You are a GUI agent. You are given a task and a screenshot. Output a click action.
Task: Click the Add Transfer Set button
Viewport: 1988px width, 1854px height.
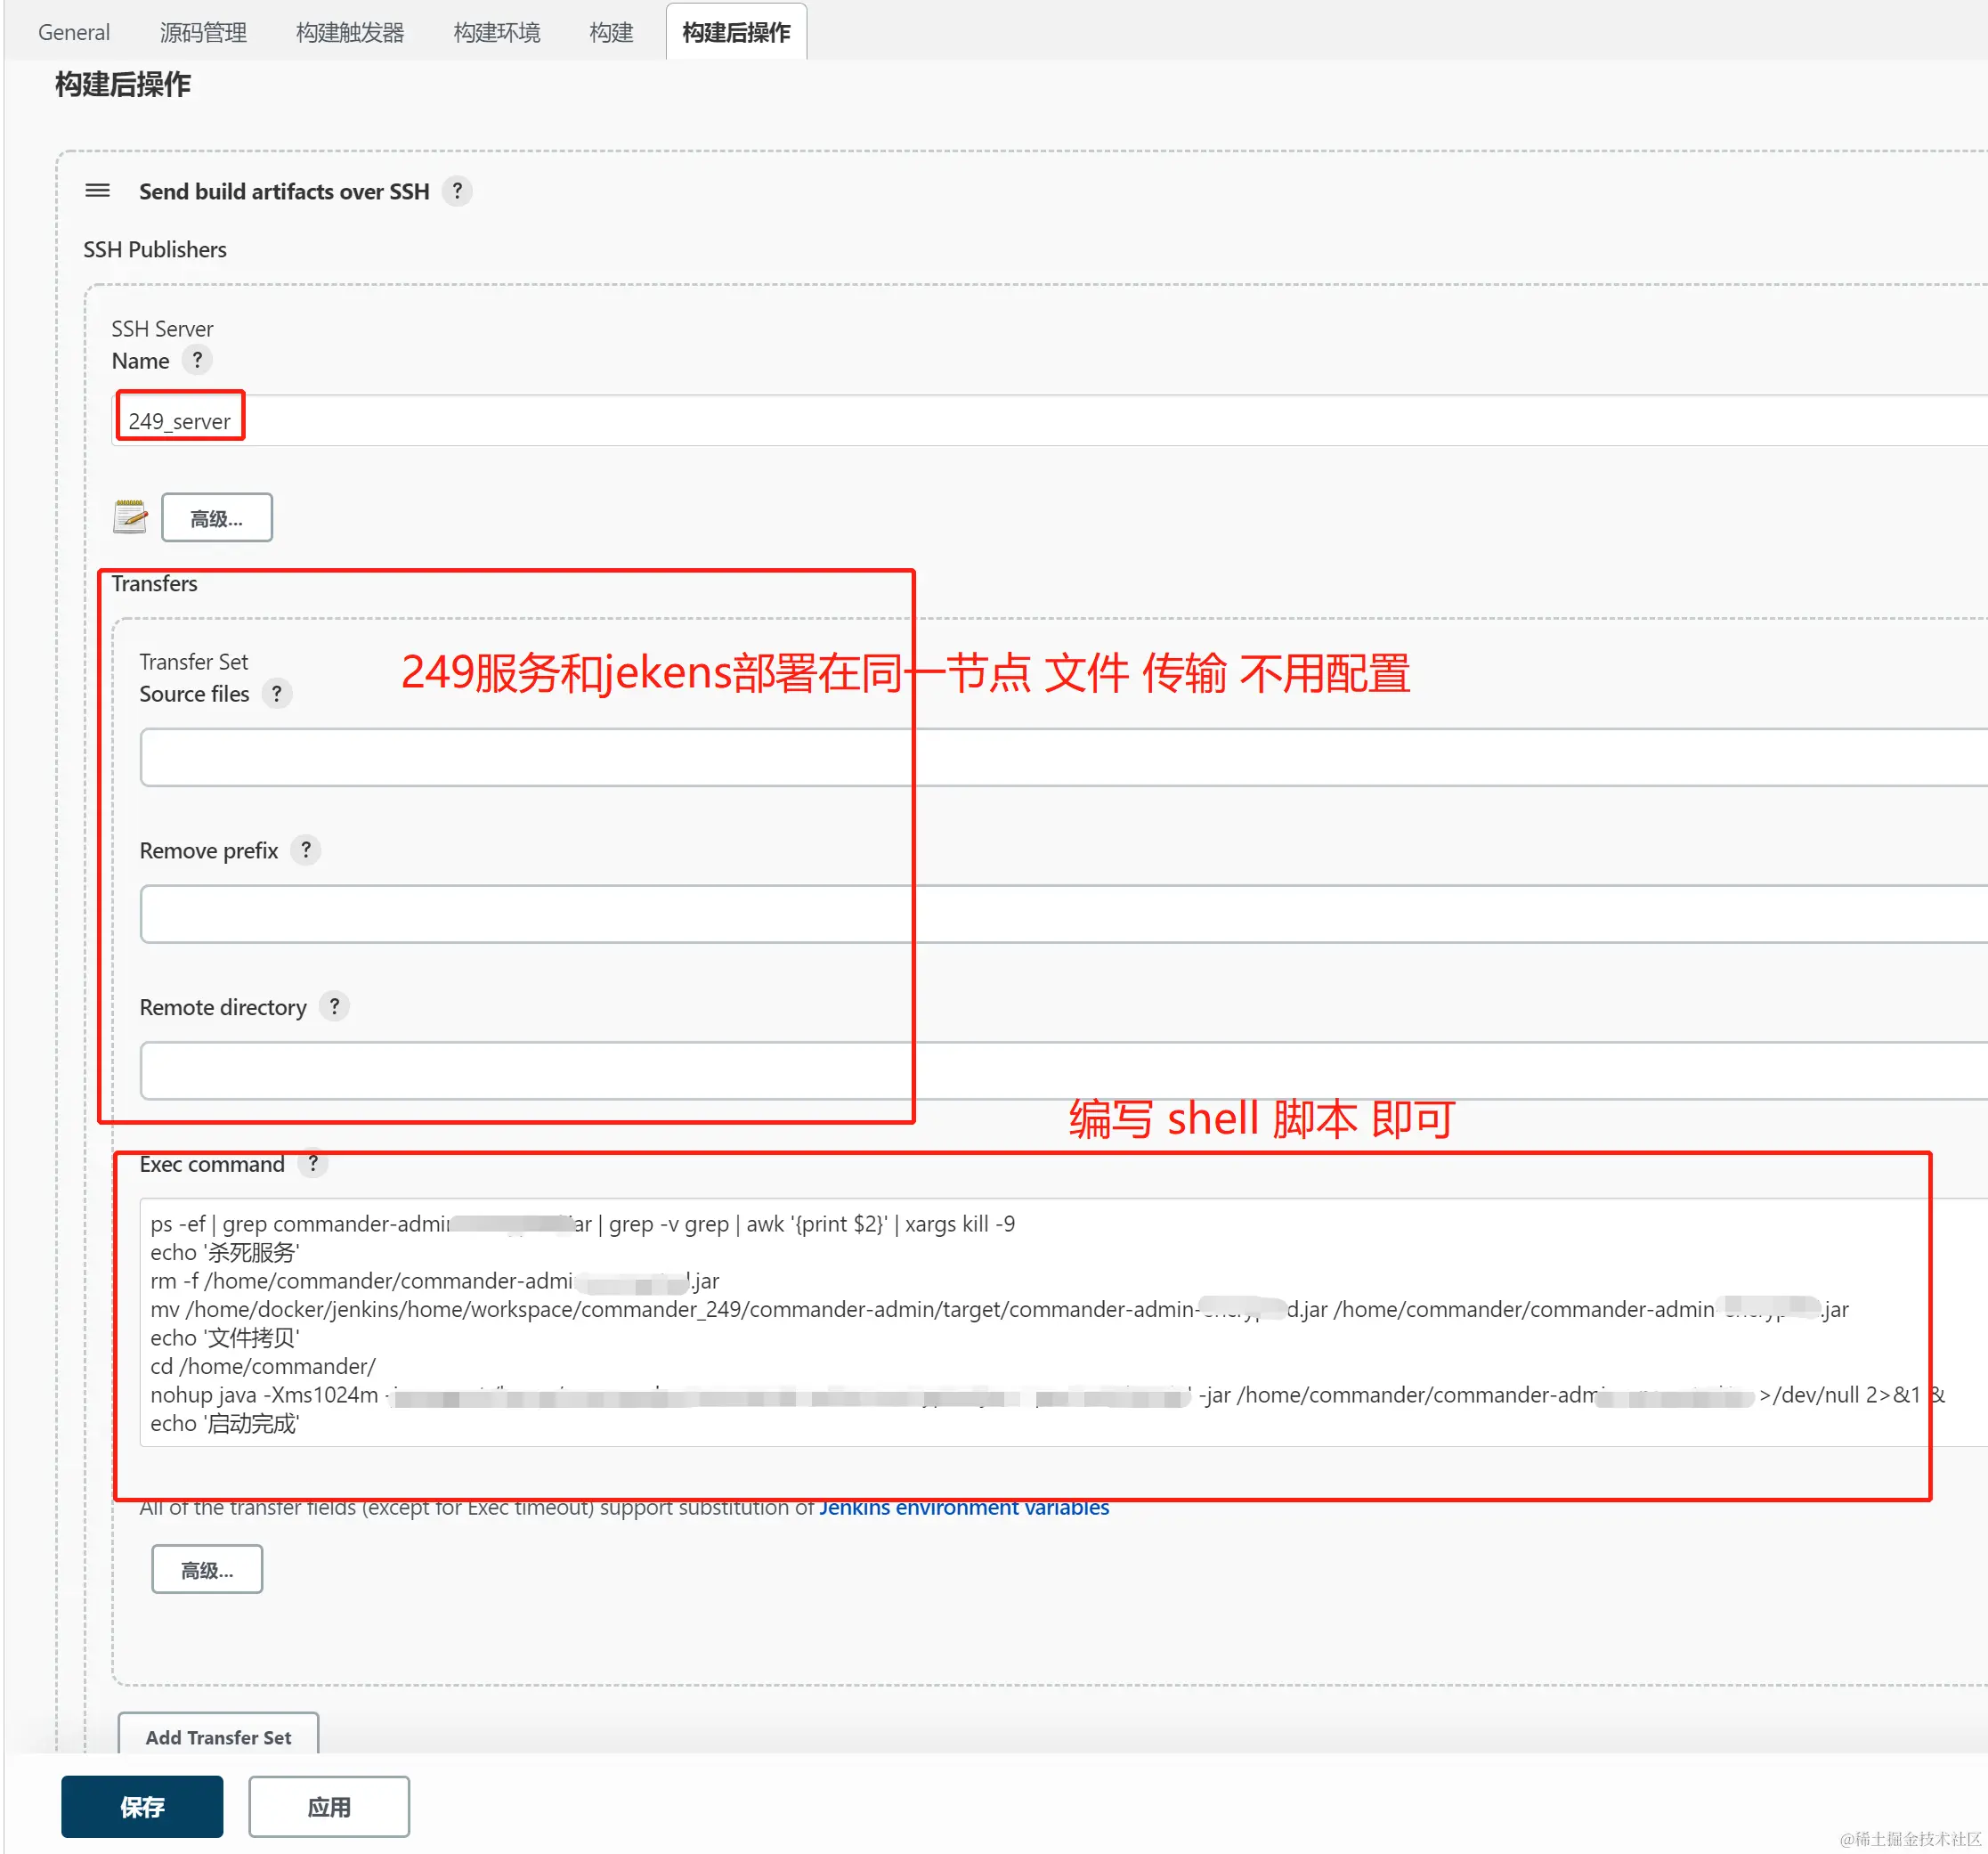click(x=218, y=1737)
